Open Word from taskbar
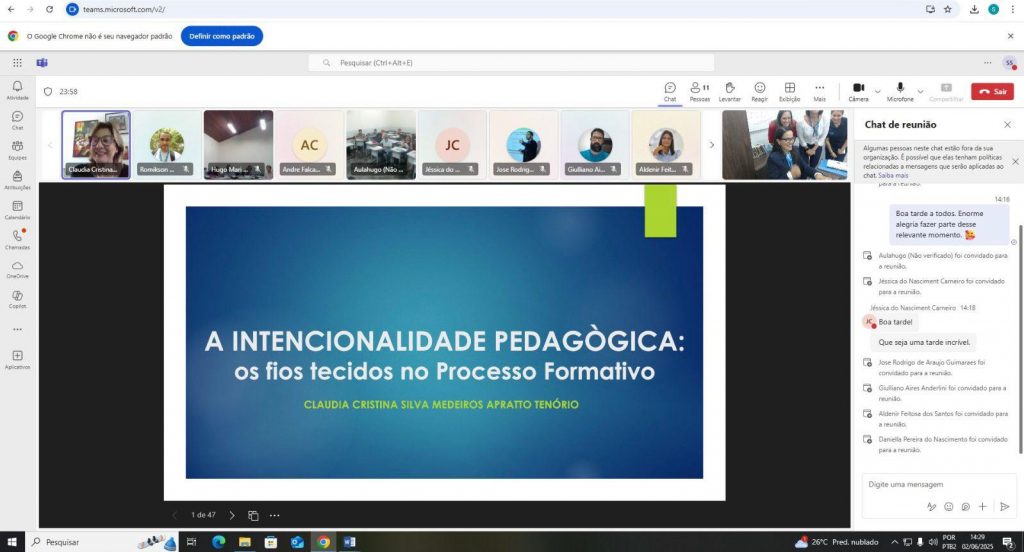This screenshot has width=1024, height=552. tap(349, 542)
